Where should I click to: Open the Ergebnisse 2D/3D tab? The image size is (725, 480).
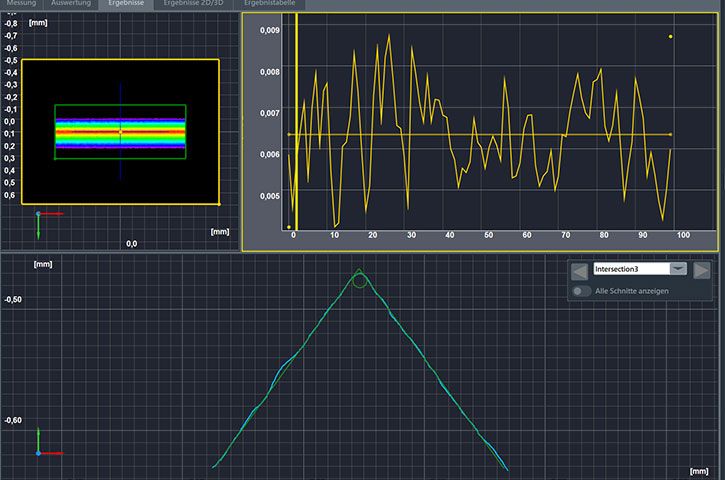[x=193, y=4]
